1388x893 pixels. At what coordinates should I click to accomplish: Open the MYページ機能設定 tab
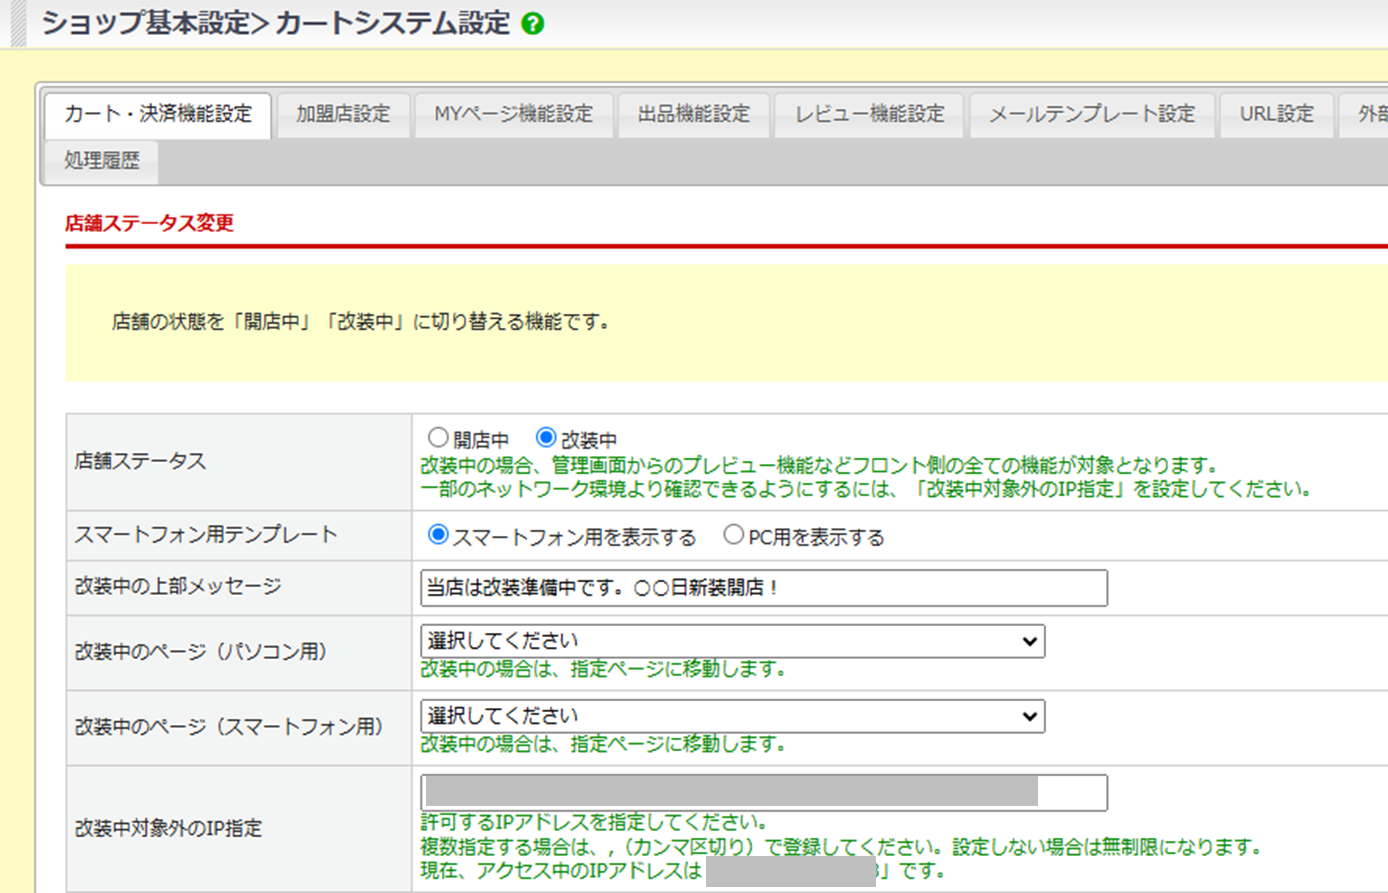(x=513, y=114)
